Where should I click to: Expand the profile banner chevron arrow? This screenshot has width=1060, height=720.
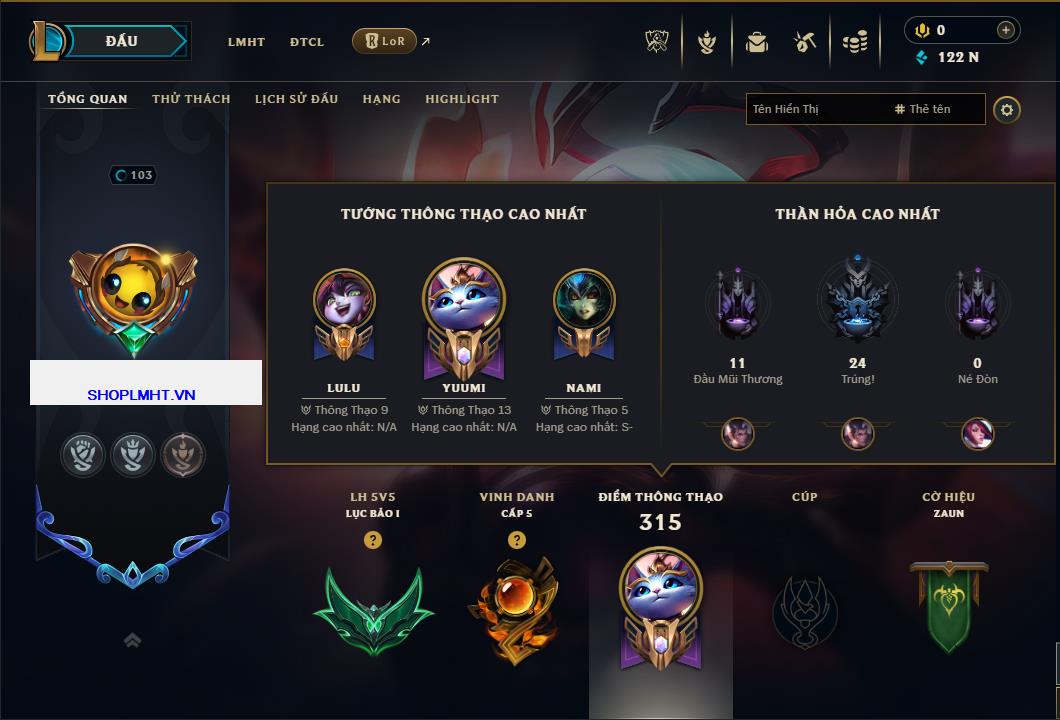point(132,640)
